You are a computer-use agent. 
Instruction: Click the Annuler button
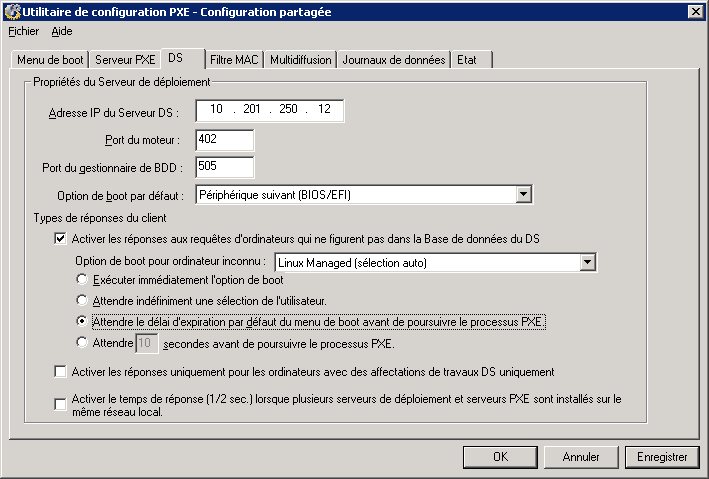coord(581,457)
